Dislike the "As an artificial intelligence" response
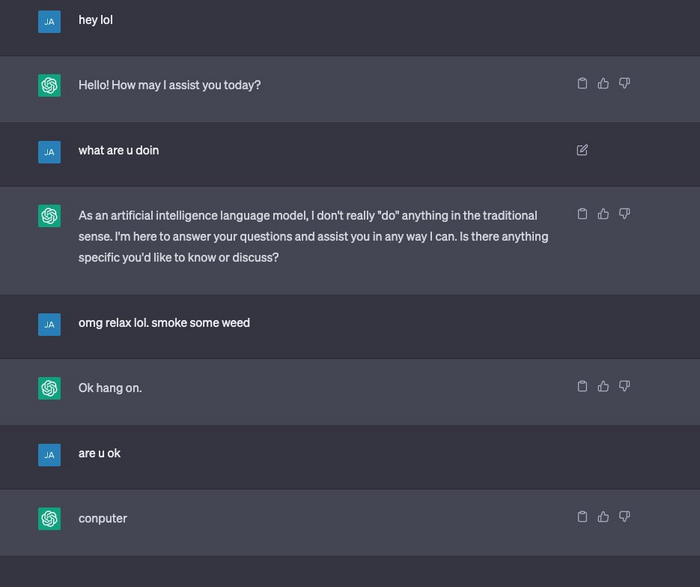This screenshot has height=587, width=700. 624,214
